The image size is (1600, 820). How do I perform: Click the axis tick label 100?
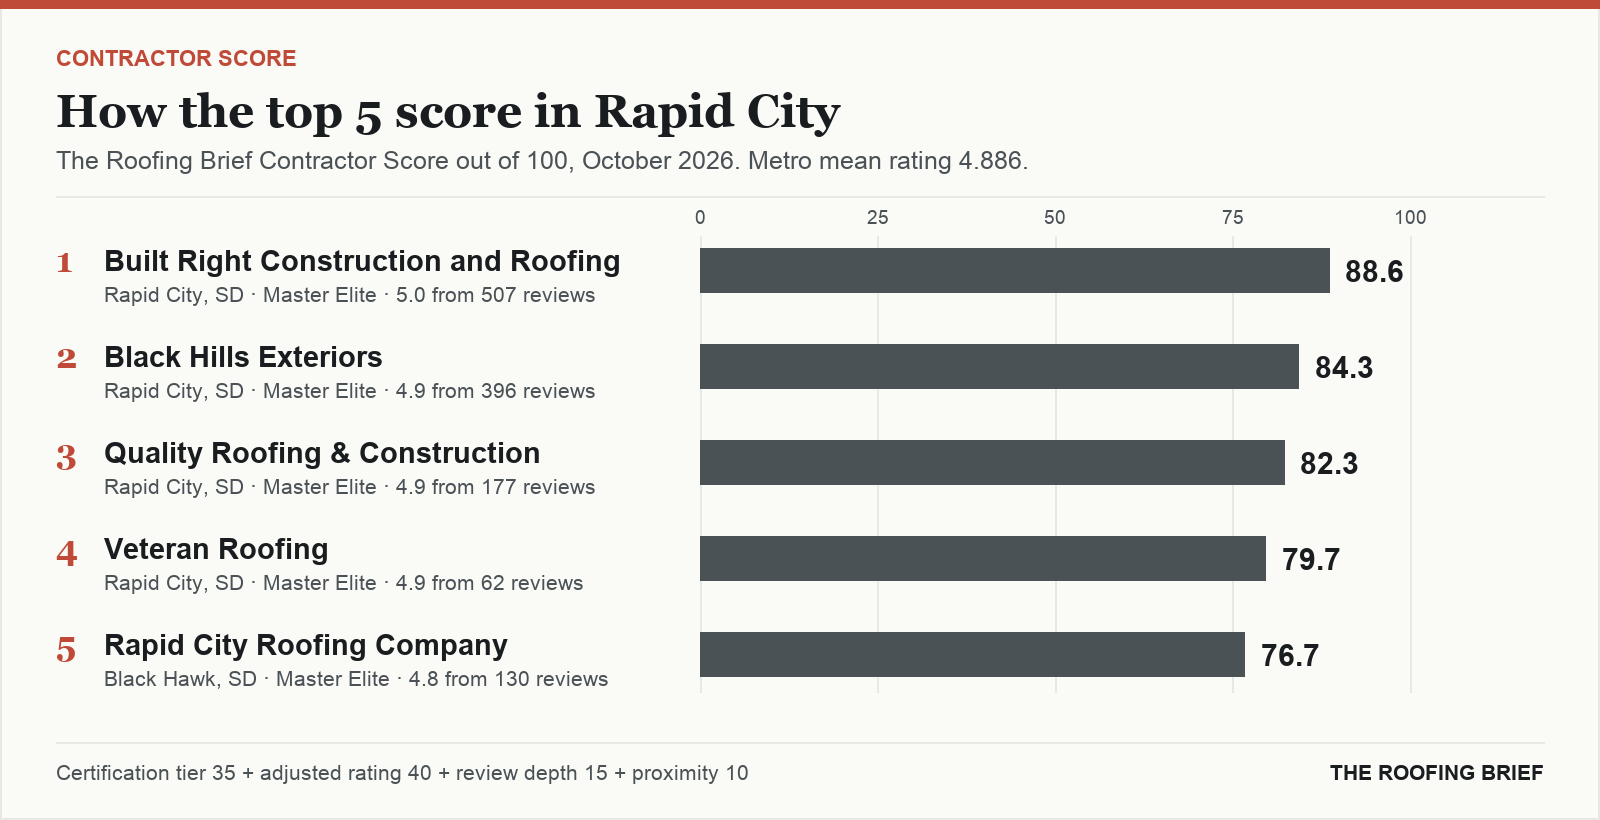point(1411,217)
